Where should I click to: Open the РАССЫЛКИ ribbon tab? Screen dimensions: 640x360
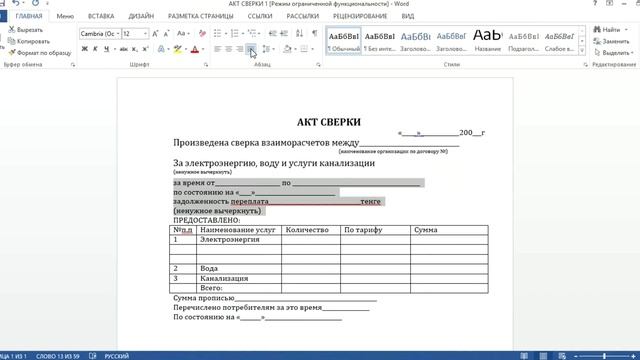[x=302, y=16]
